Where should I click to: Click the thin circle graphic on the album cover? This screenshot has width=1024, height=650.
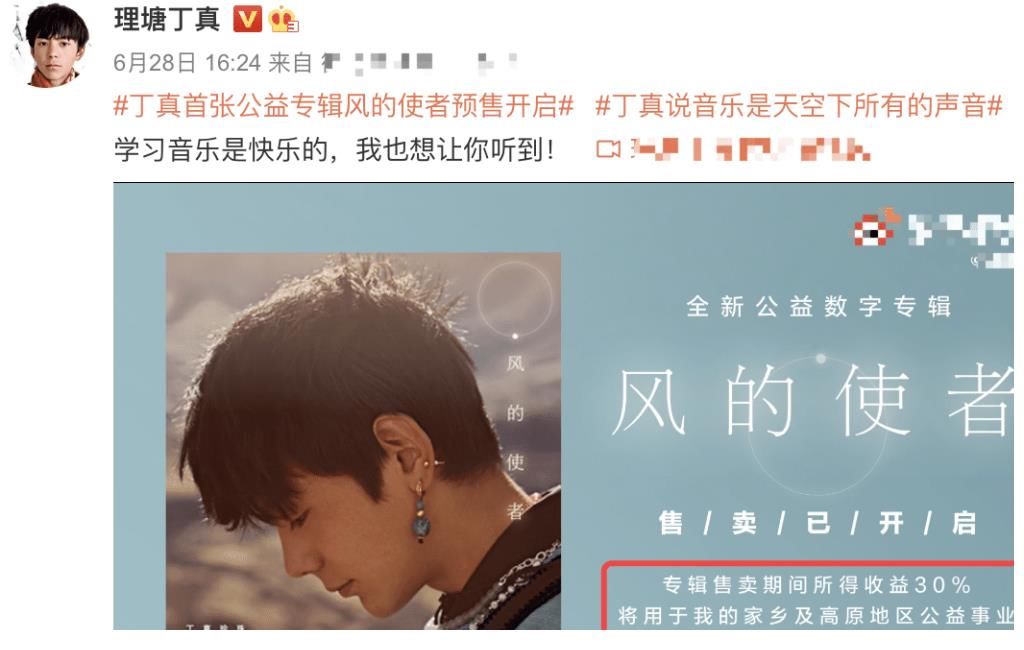pyautogui.click(x=515, y=299)
